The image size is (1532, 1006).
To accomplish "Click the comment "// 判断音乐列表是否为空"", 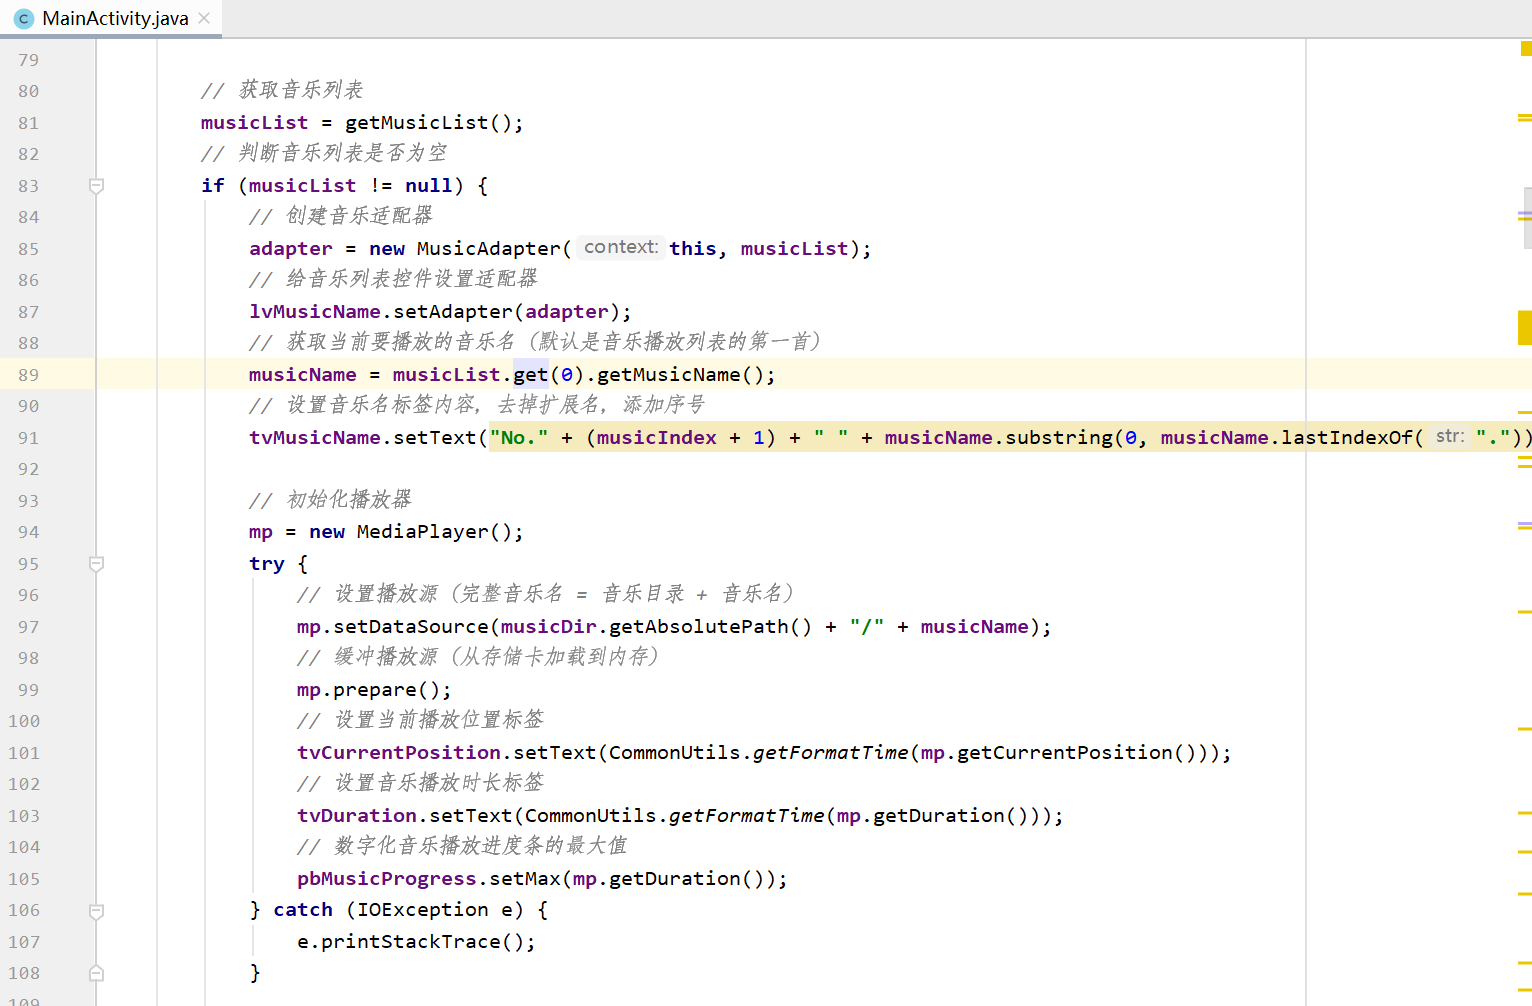I will click(324, 153).
